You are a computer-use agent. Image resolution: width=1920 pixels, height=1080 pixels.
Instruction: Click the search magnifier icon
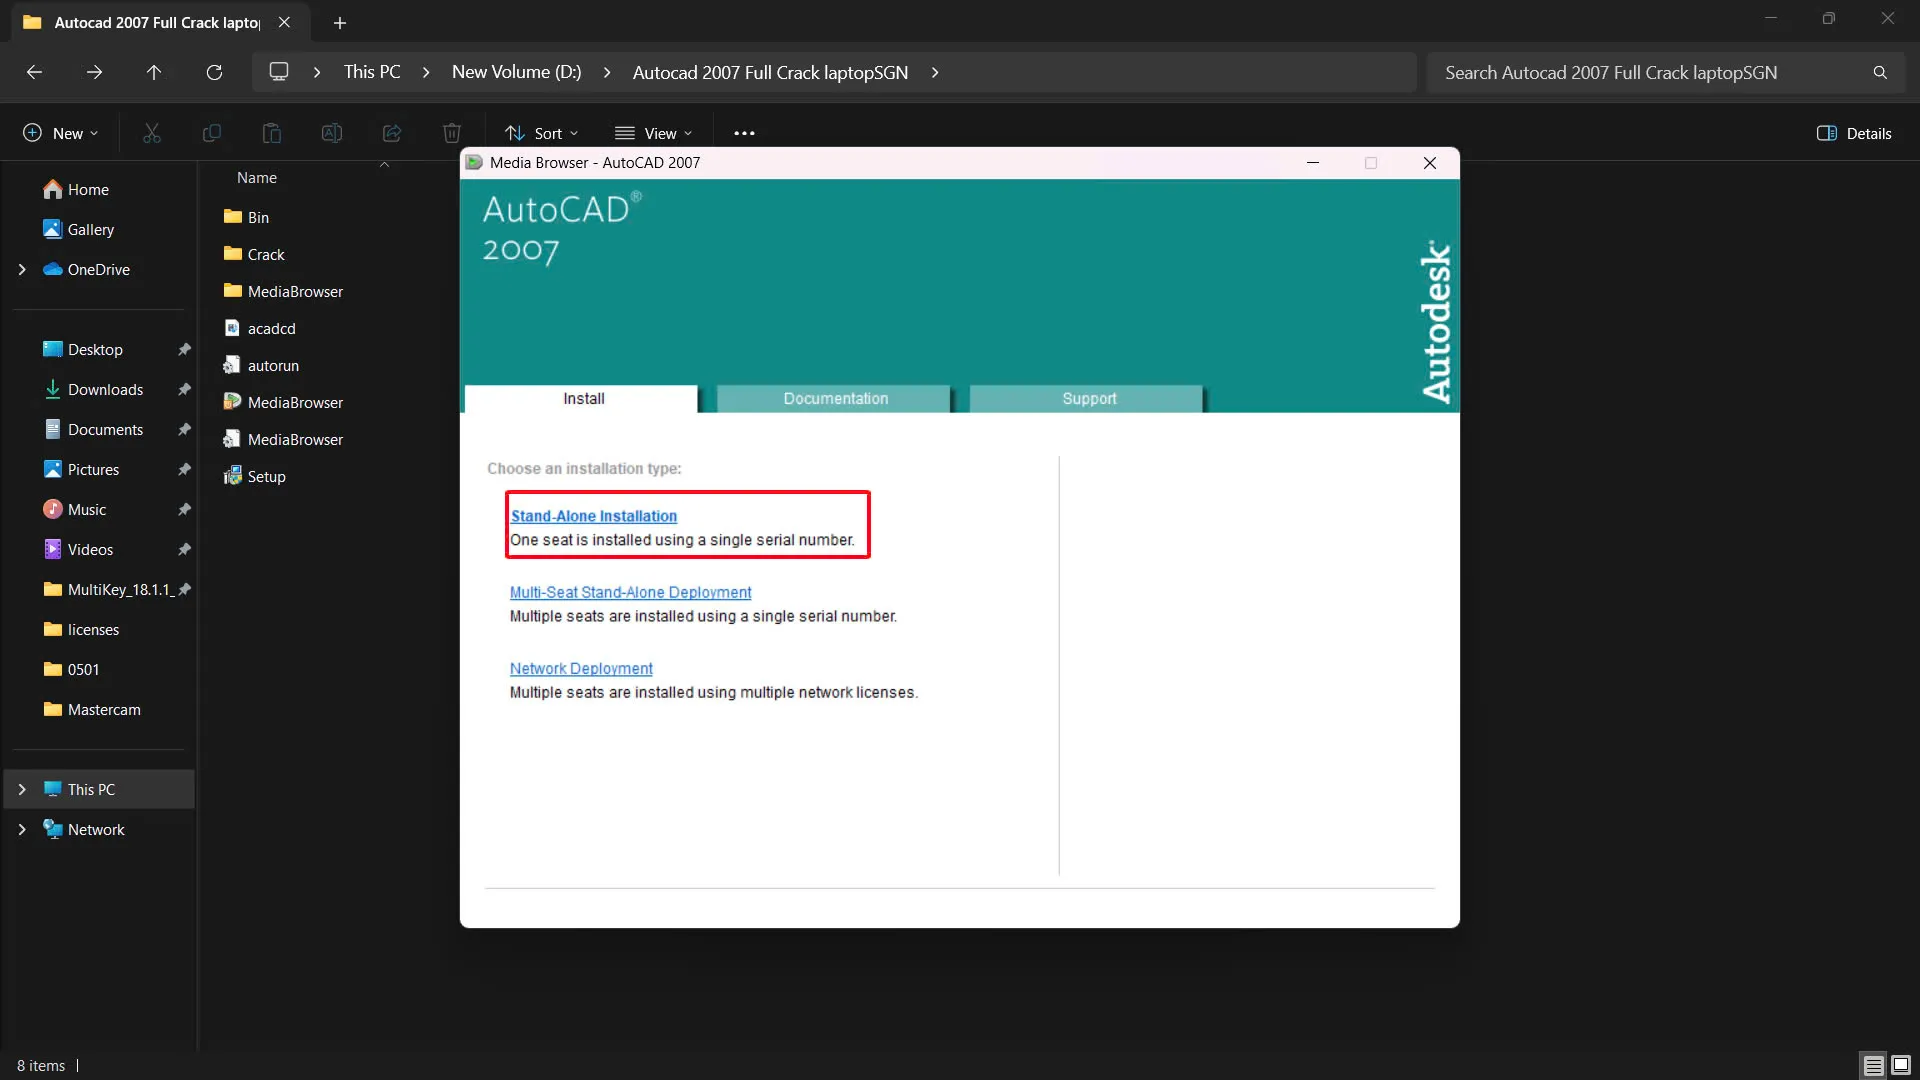1879,72
